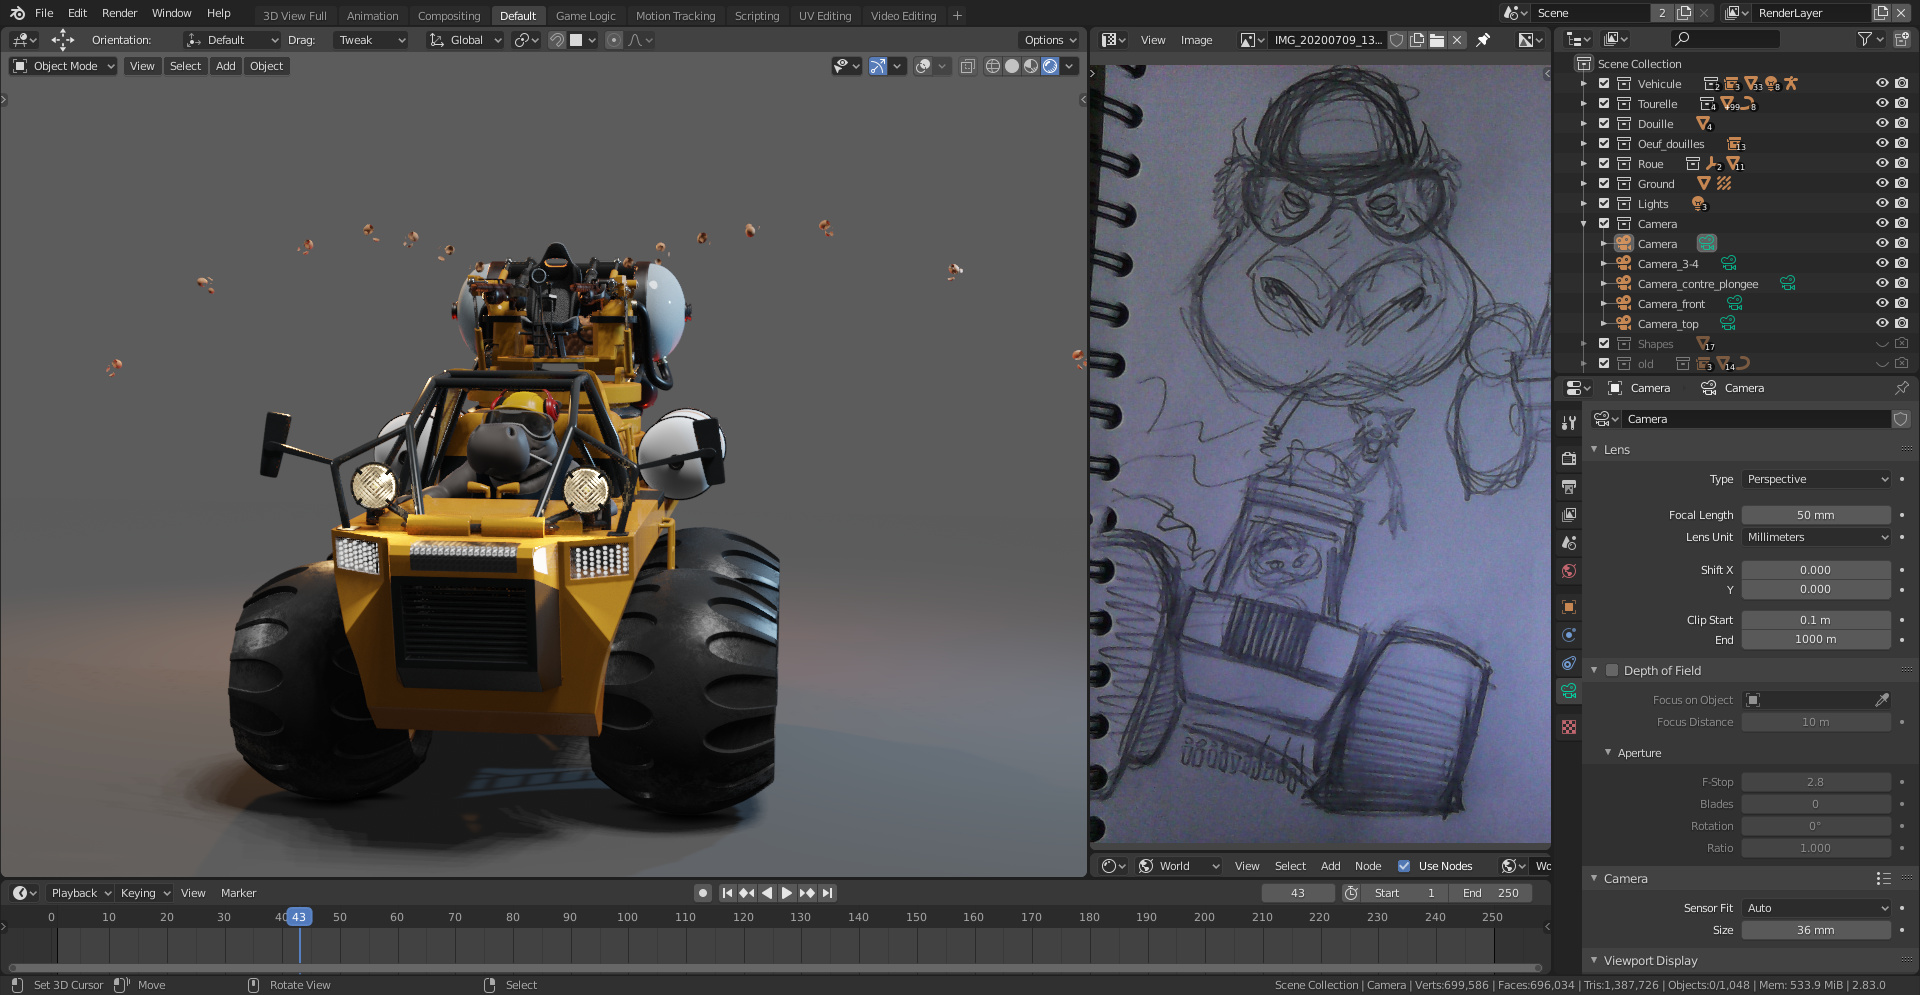Open the Object Constraint properties tab
This screenshot has width=1920, height=995.
click(x=1569, y=663)
